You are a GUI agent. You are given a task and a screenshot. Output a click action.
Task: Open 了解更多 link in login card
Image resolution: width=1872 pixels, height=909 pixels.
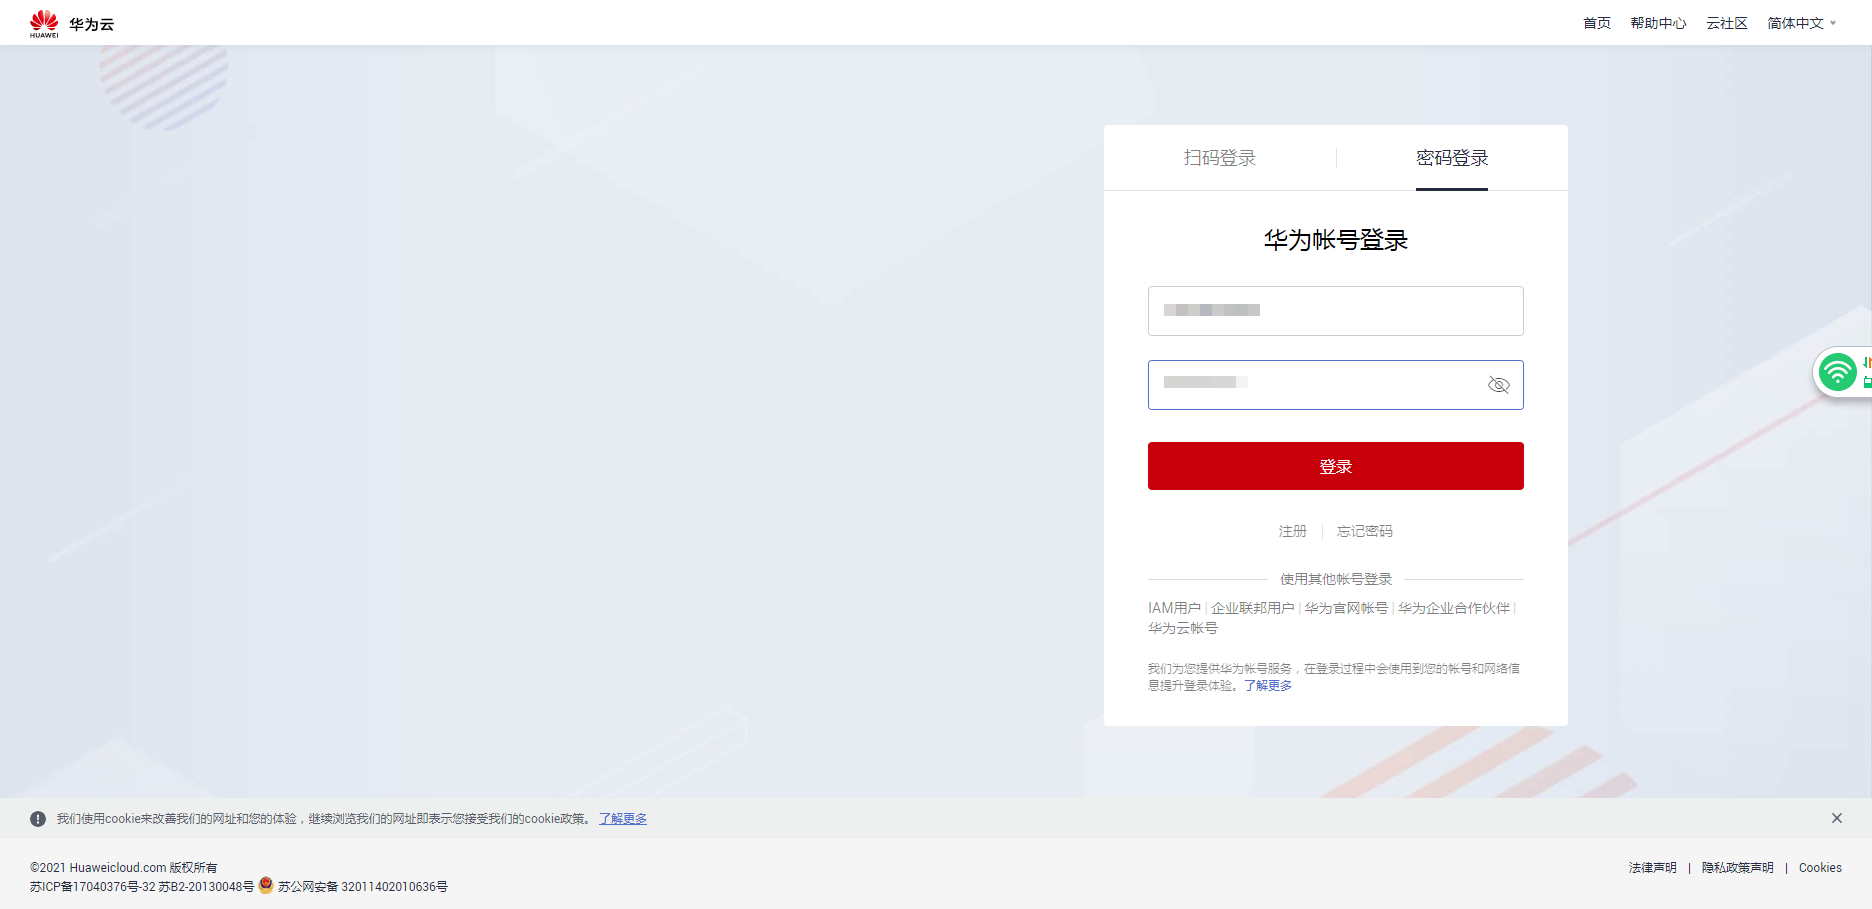1268,686
